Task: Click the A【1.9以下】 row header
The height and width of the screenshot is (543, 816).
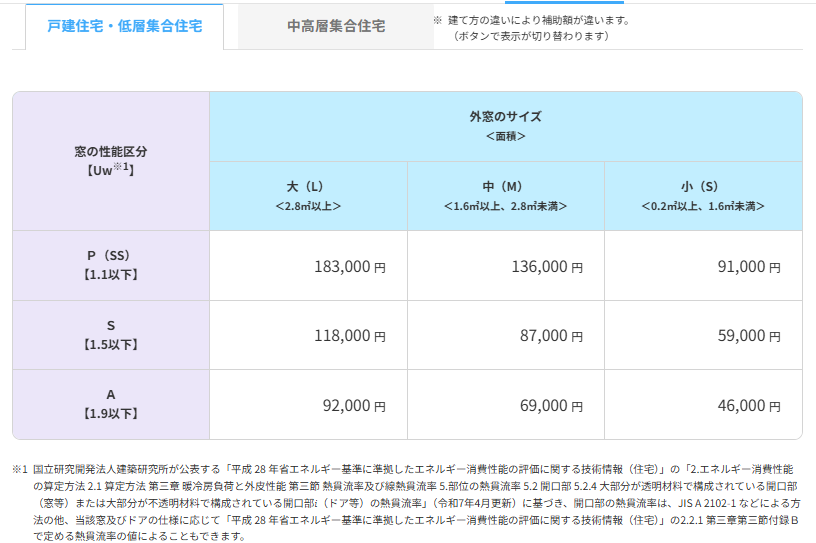Action: click(x=111, y=405)
